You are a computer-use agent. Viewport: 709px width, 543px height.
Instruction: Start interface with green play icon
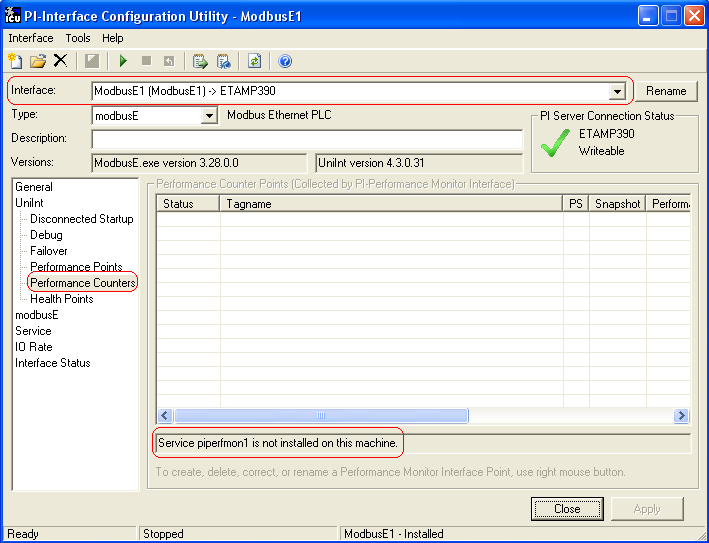pos(123,61)
